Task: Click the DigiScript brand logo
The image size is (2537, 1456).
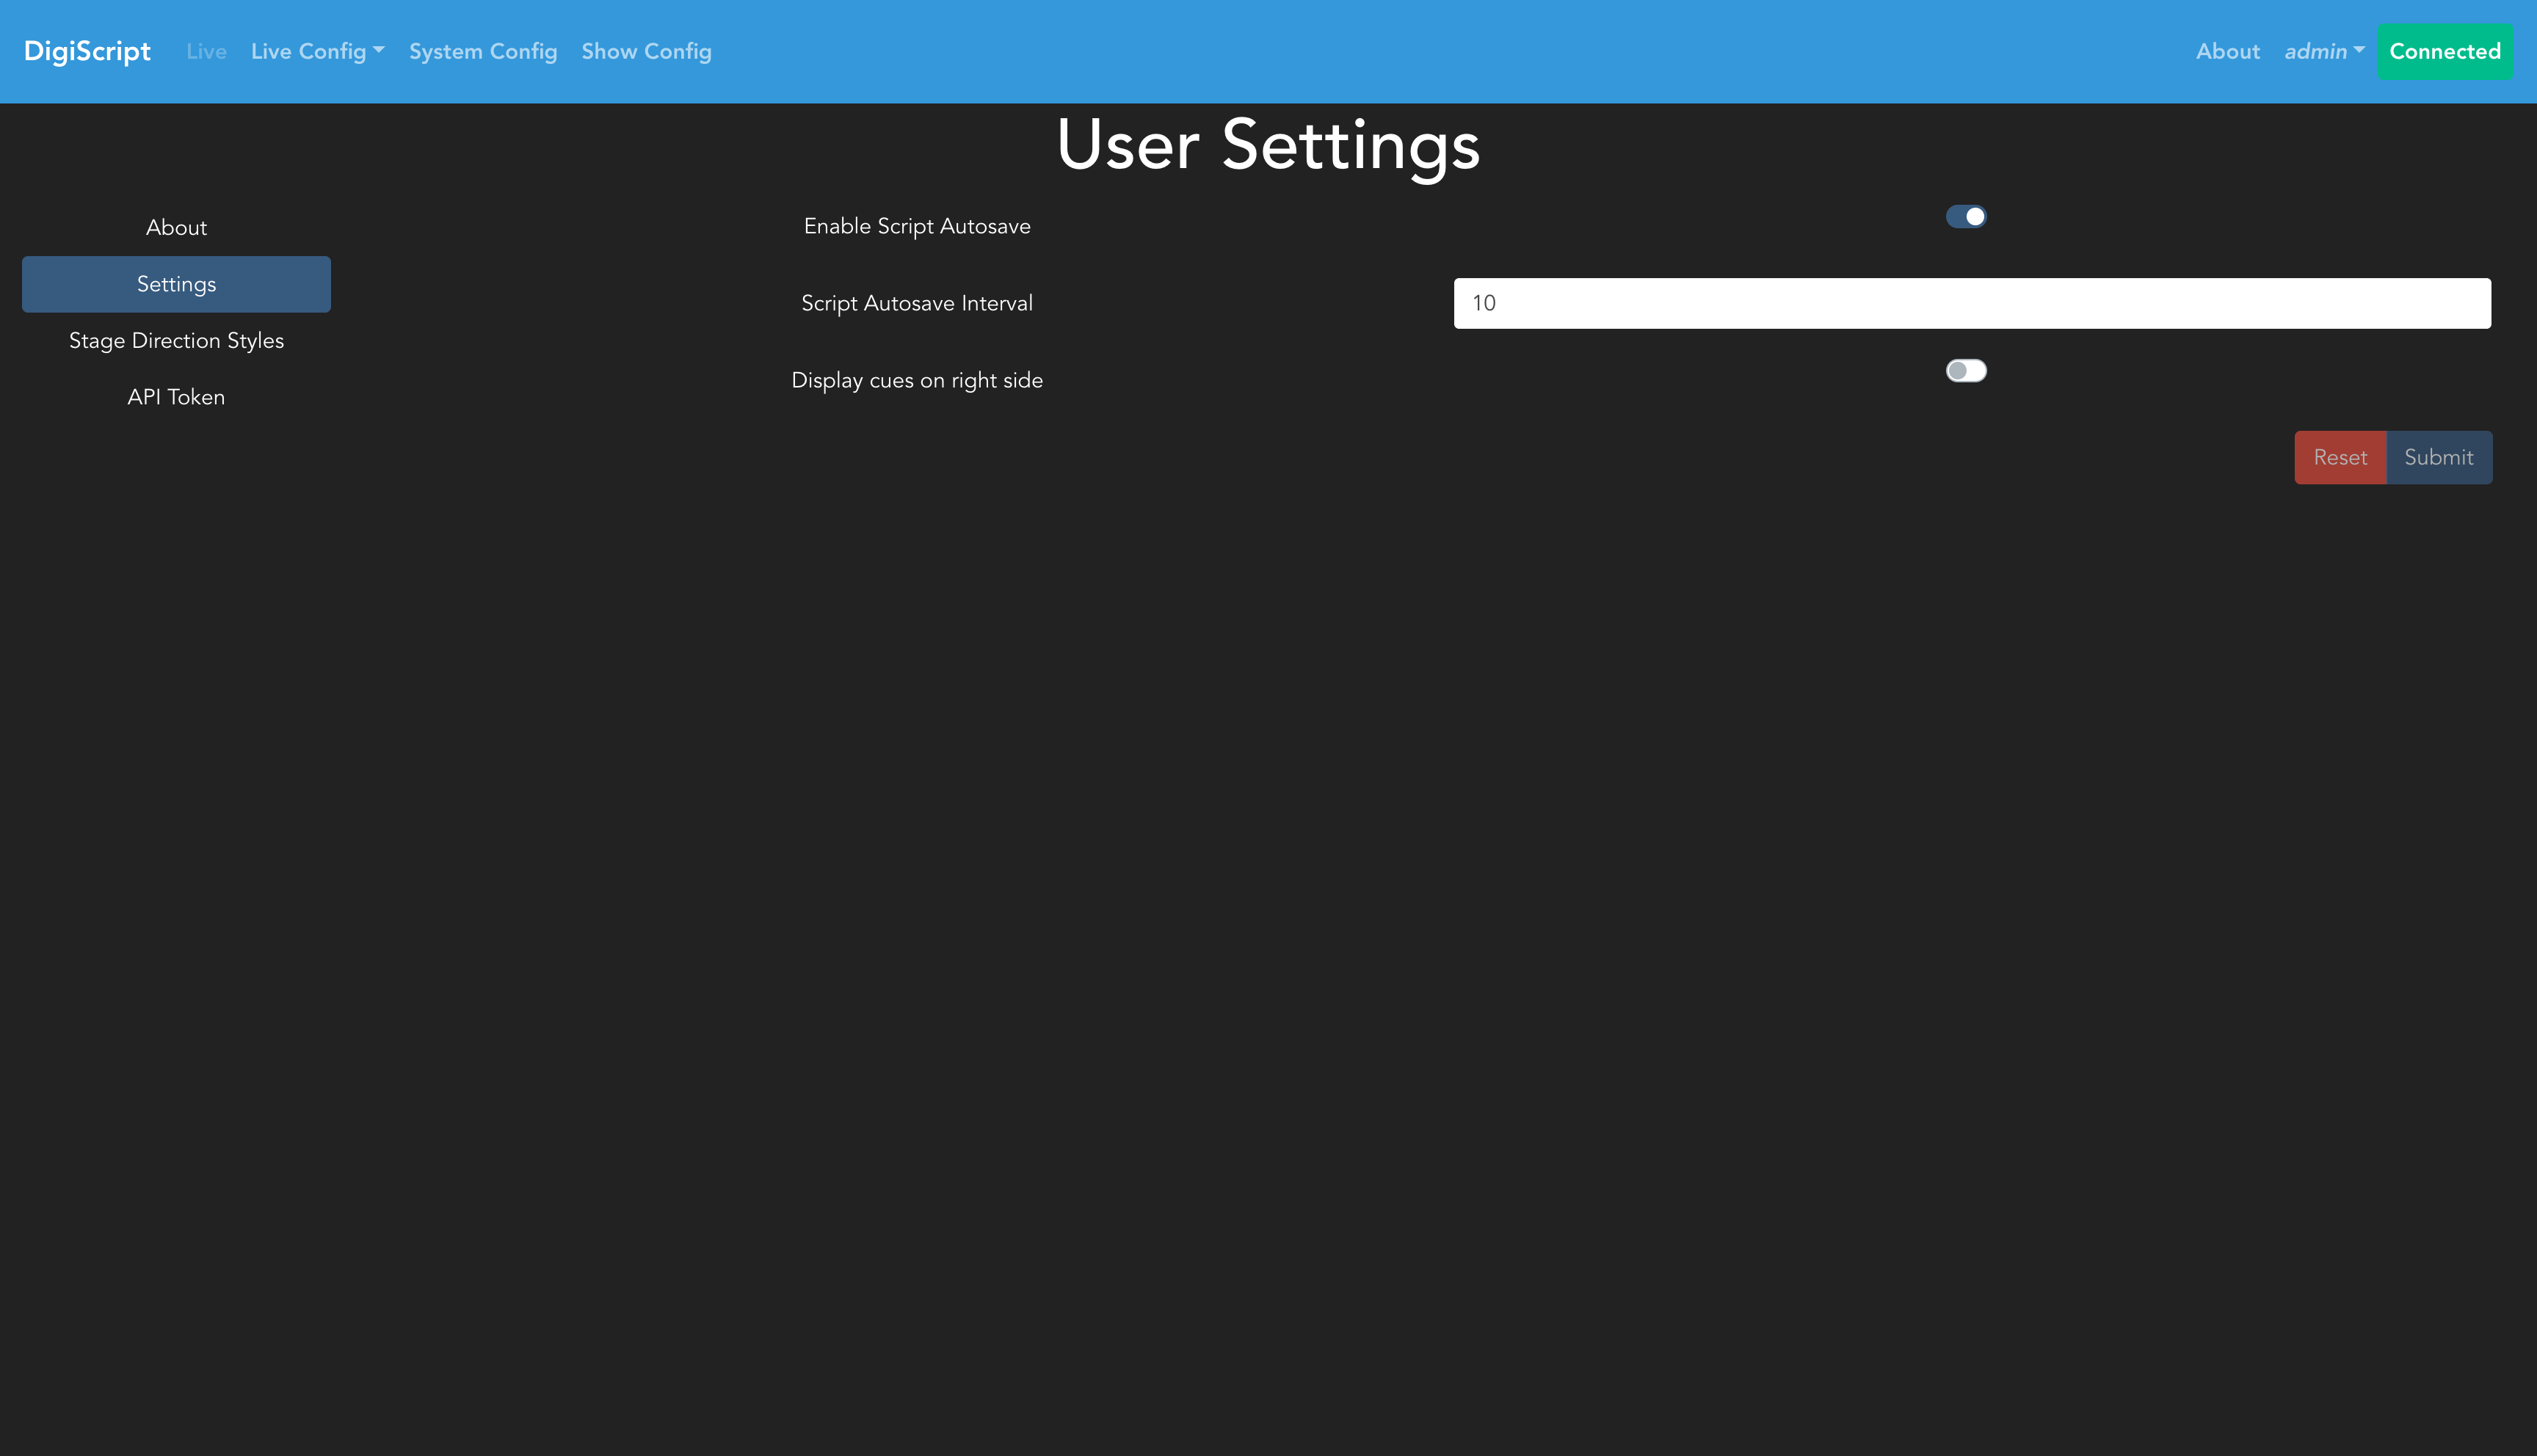Action: pos(87,51)
